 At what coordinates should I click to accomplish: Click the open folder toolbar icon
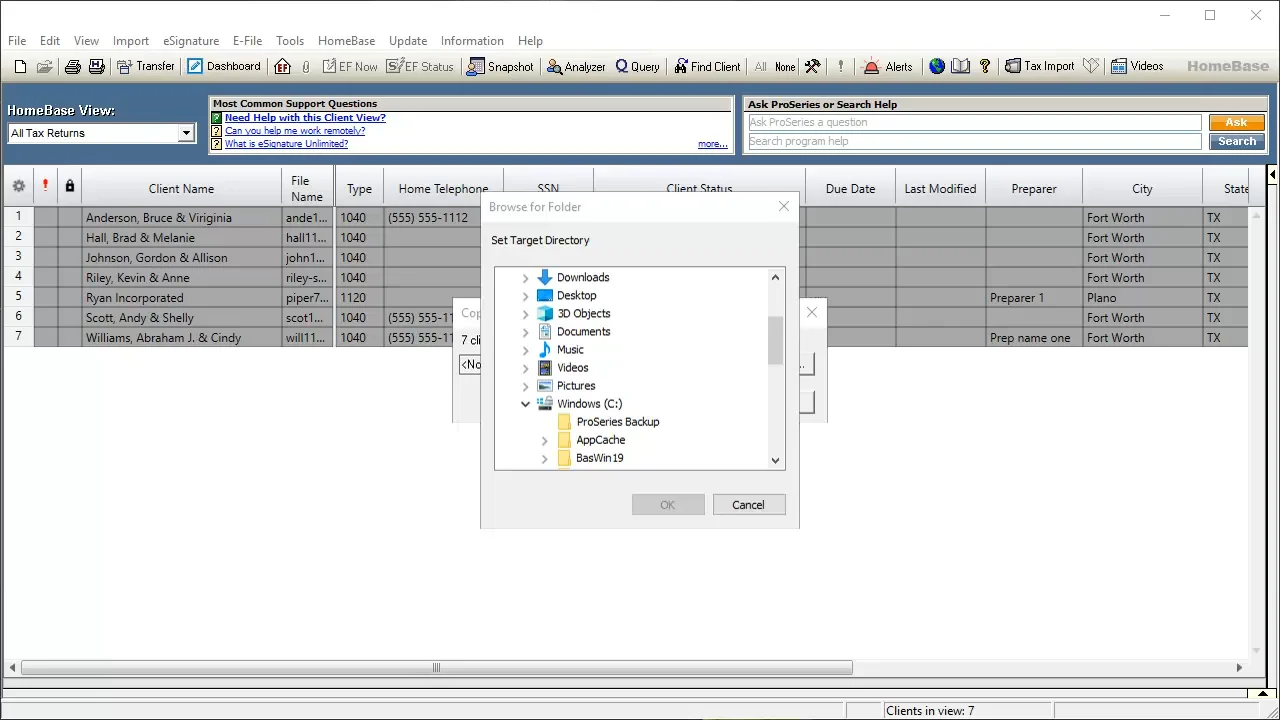click(x=44, y=67)
